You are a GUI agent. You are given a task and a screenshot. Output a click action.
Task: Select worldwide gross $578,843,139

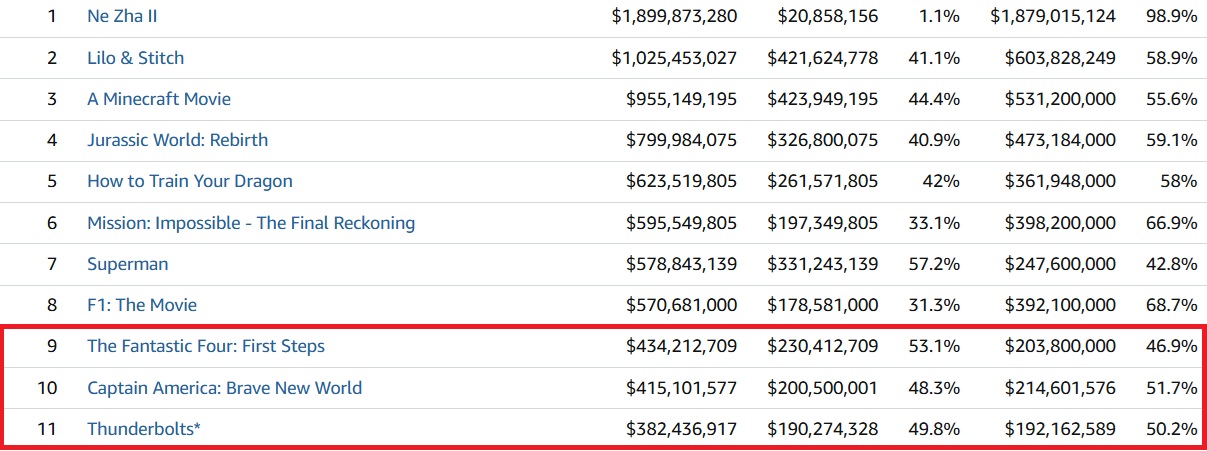[x=681, y=264]
